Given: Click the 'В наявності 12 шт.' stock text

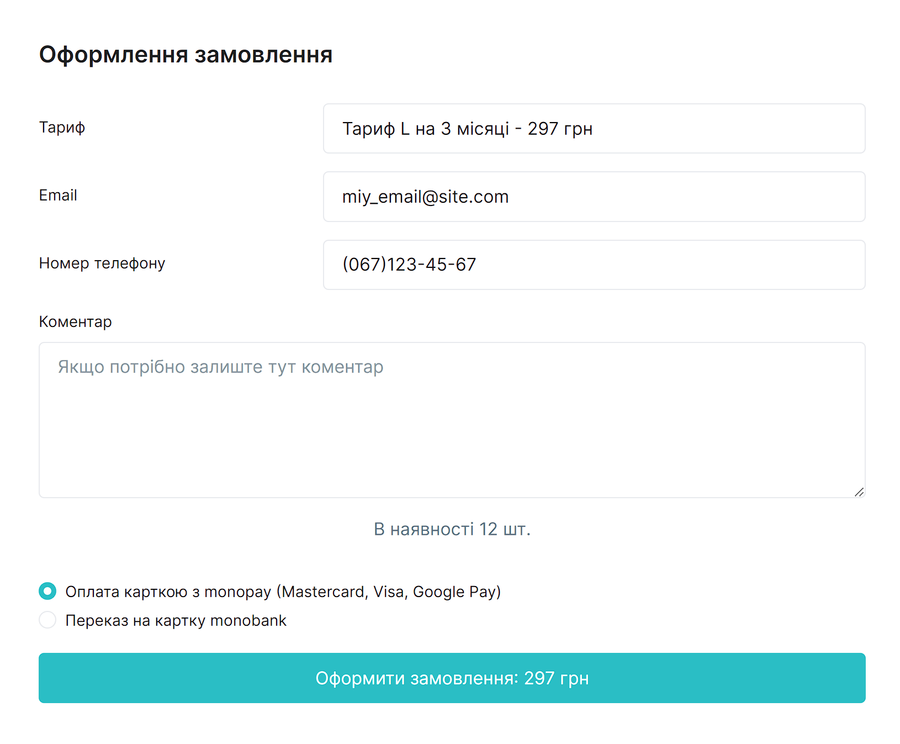Looking at the screenshot, I should pos(452,529).
